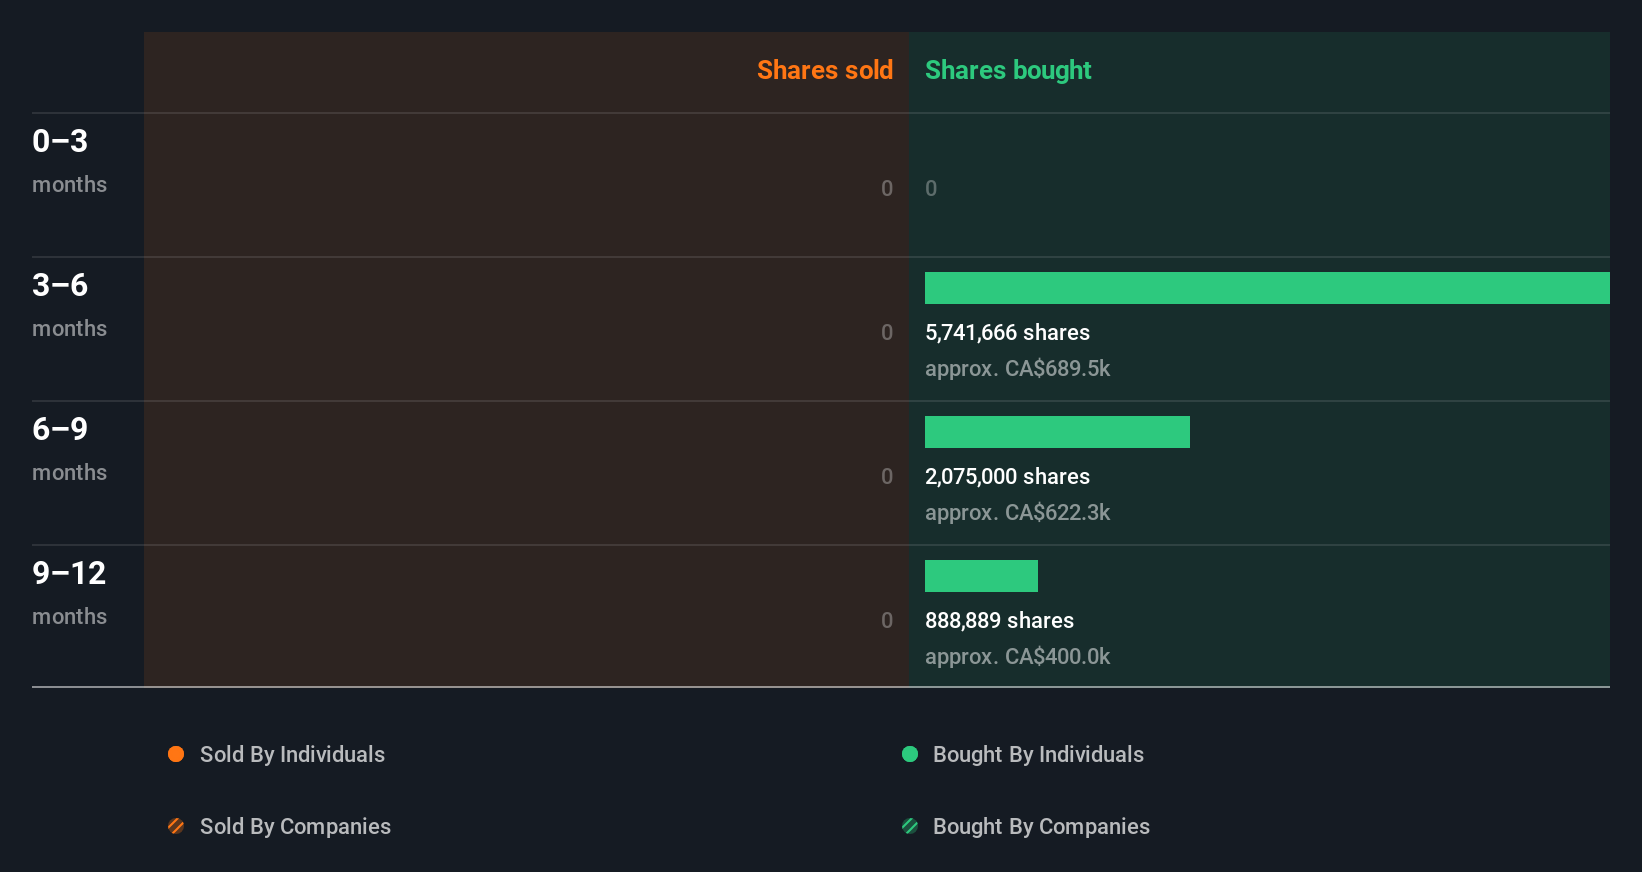
Task: Select the 6–9 months green bar
Action: (1057, 432)
